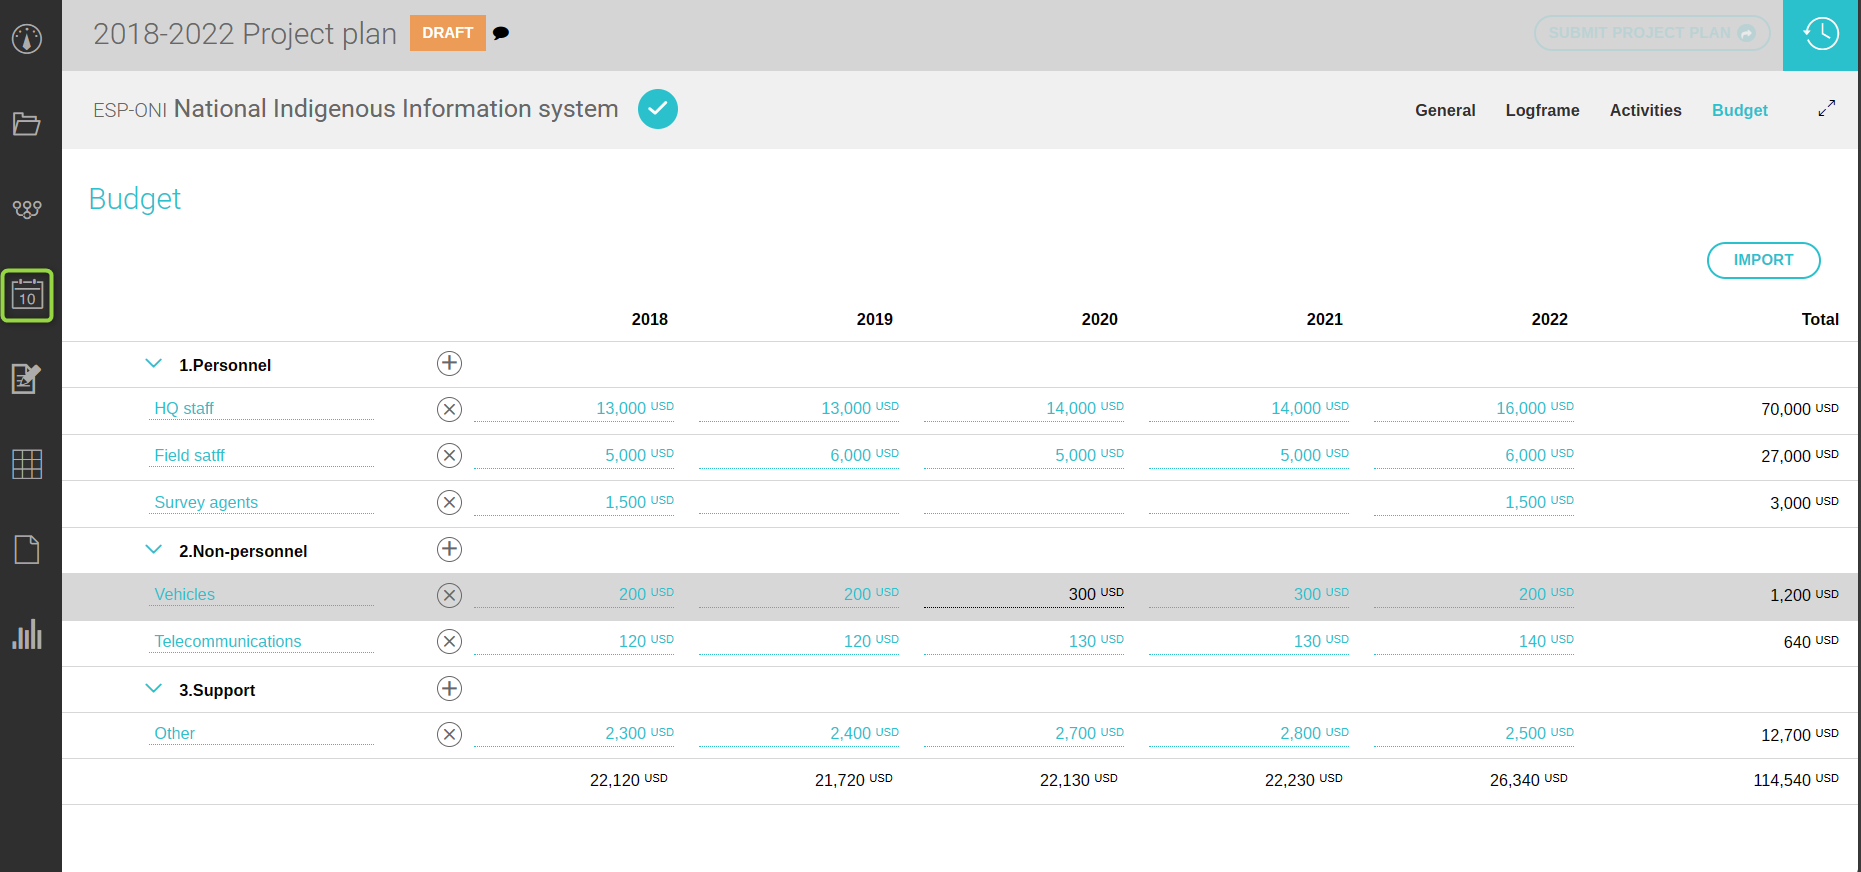Open the folder icon in sidebar
This screenshot has width=1861, height=872.
[27, 124]
